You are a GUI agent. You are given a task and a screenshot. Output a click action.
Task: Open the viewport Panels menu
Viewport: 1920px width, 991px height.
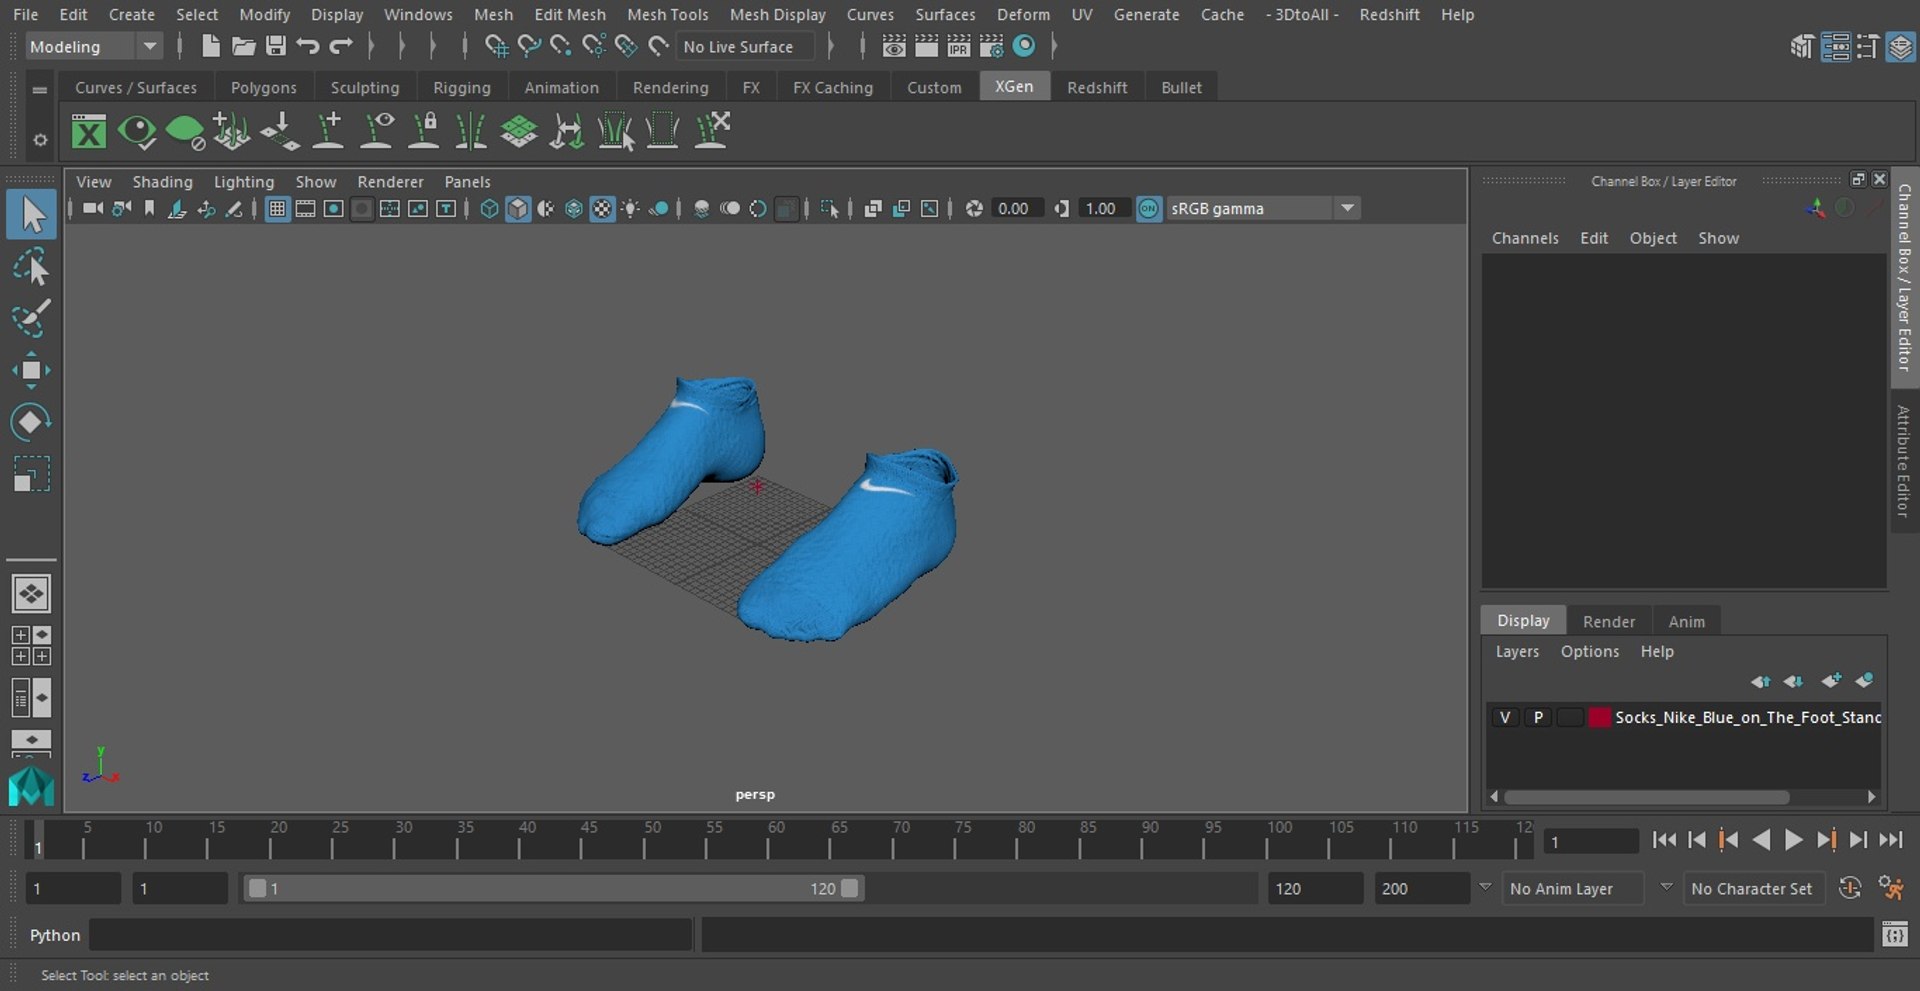467,181
